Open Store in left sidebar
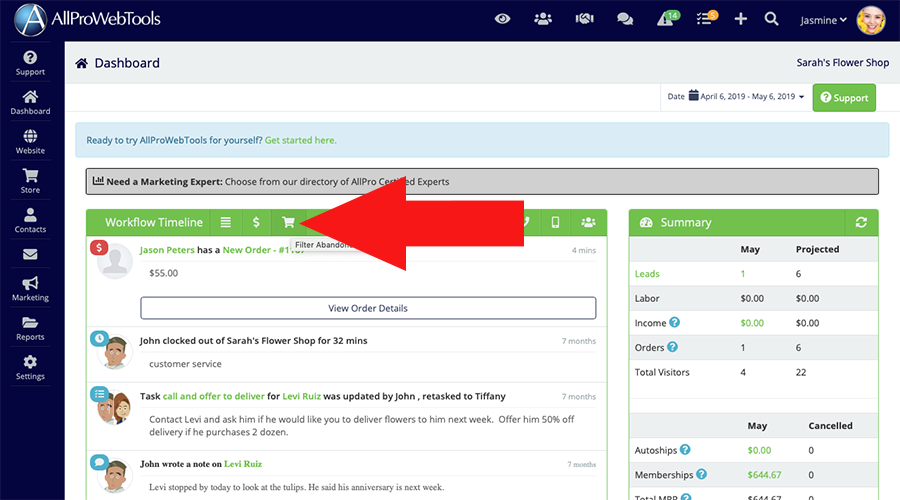 coord(30,181)
